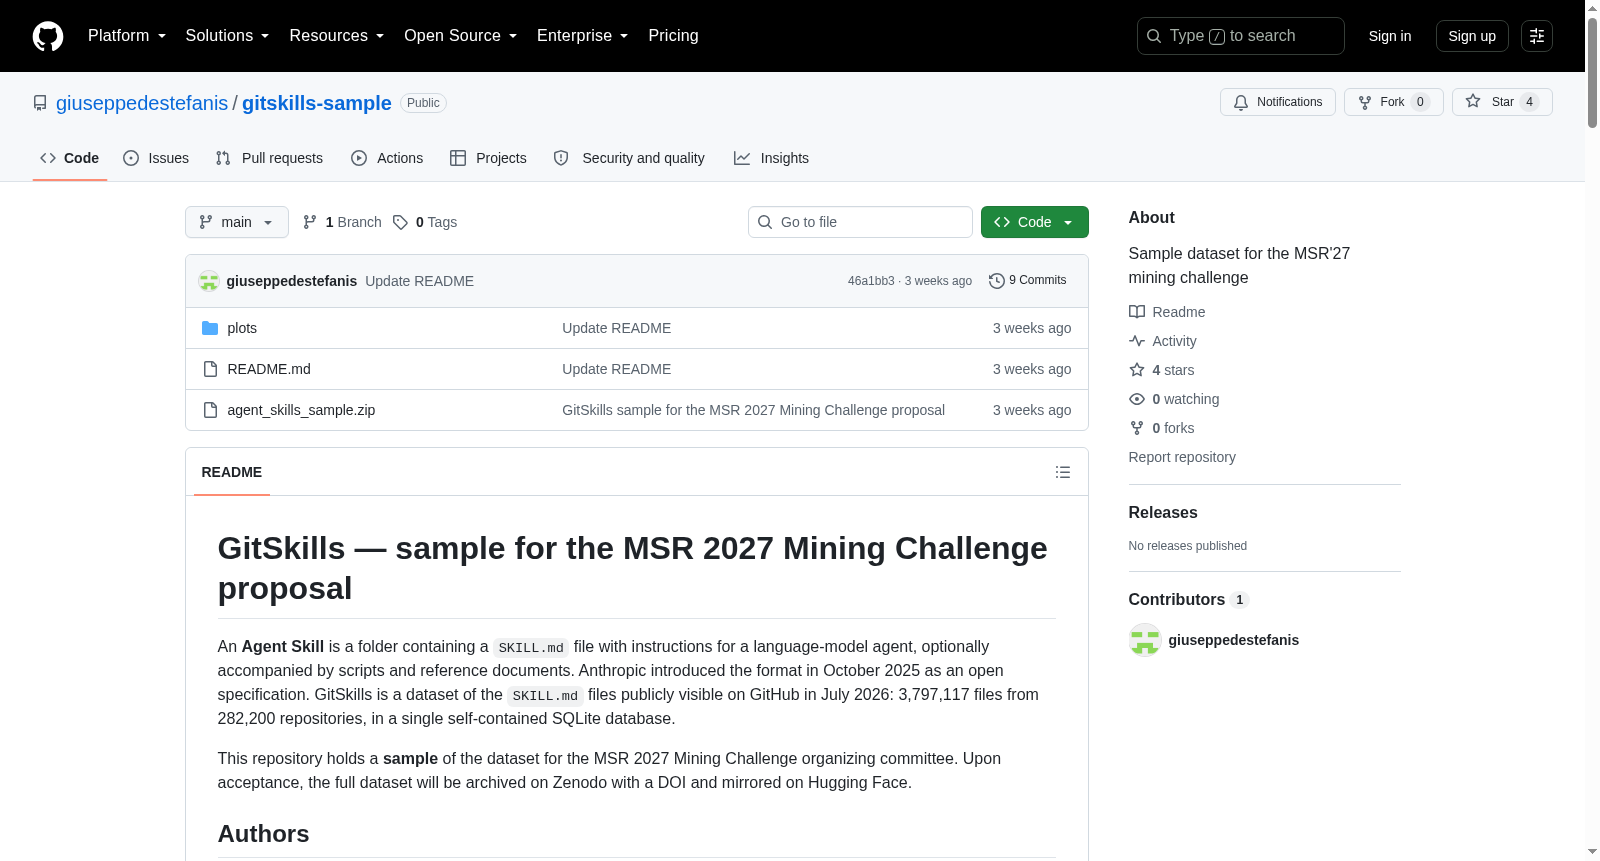Click the commit history clock icon
This screenshot has width=1600, height=861.
pos(996,281)
